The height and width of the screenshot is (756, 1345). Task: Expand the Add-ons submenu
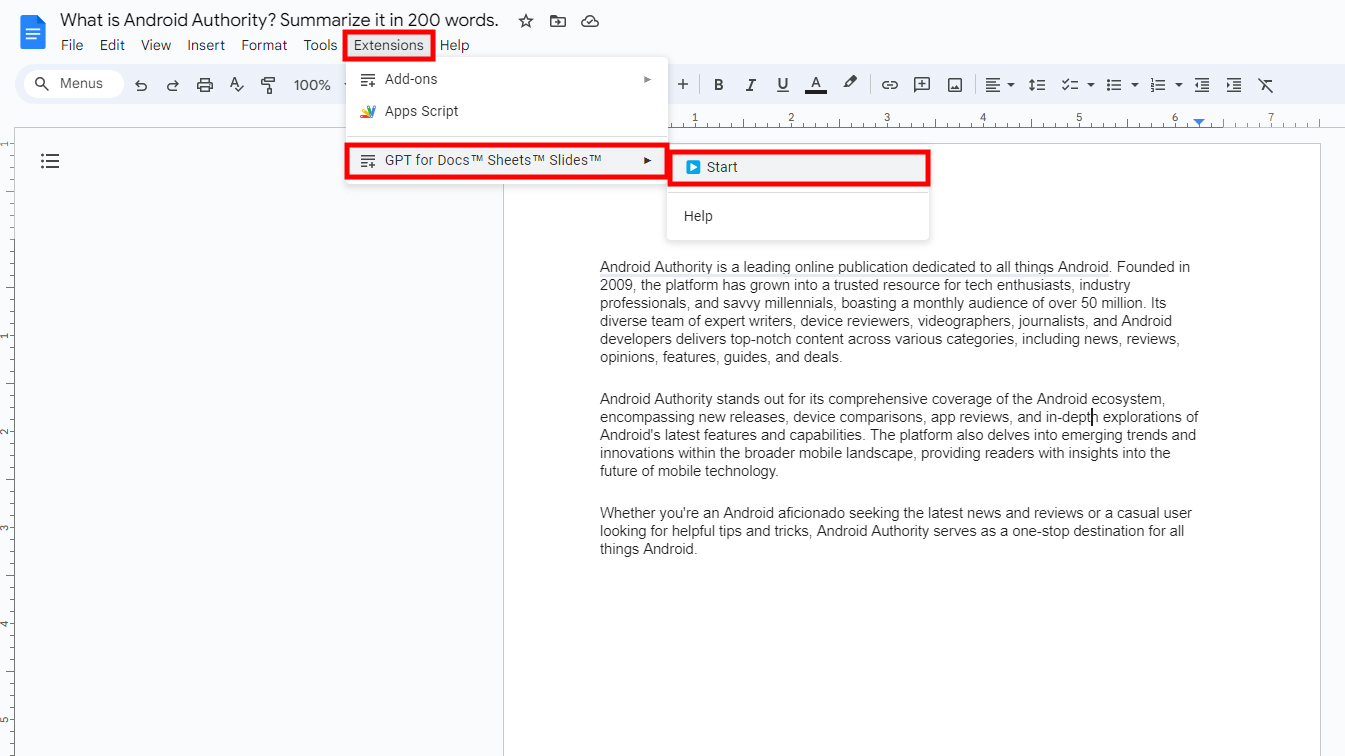507,79
